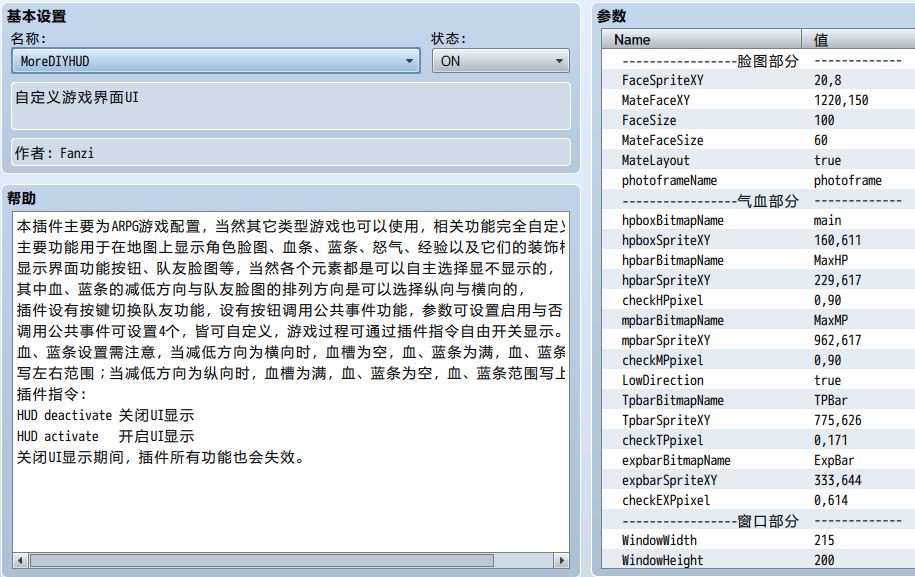The height and width of the screenshot is (577, 915).
Task: Open the plugin name dropdown MoreDIYHUD
Action: click(x=215, y=61)
